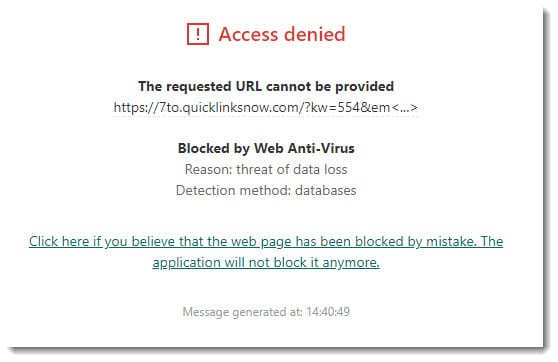Click the "threat of data loss" phrase

[x=292, y=169]
